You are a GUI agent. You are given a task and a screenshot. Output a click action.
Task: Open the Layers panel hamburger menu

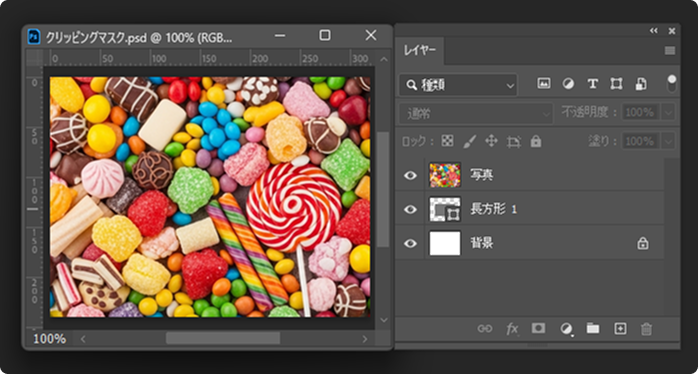point(670,51)
